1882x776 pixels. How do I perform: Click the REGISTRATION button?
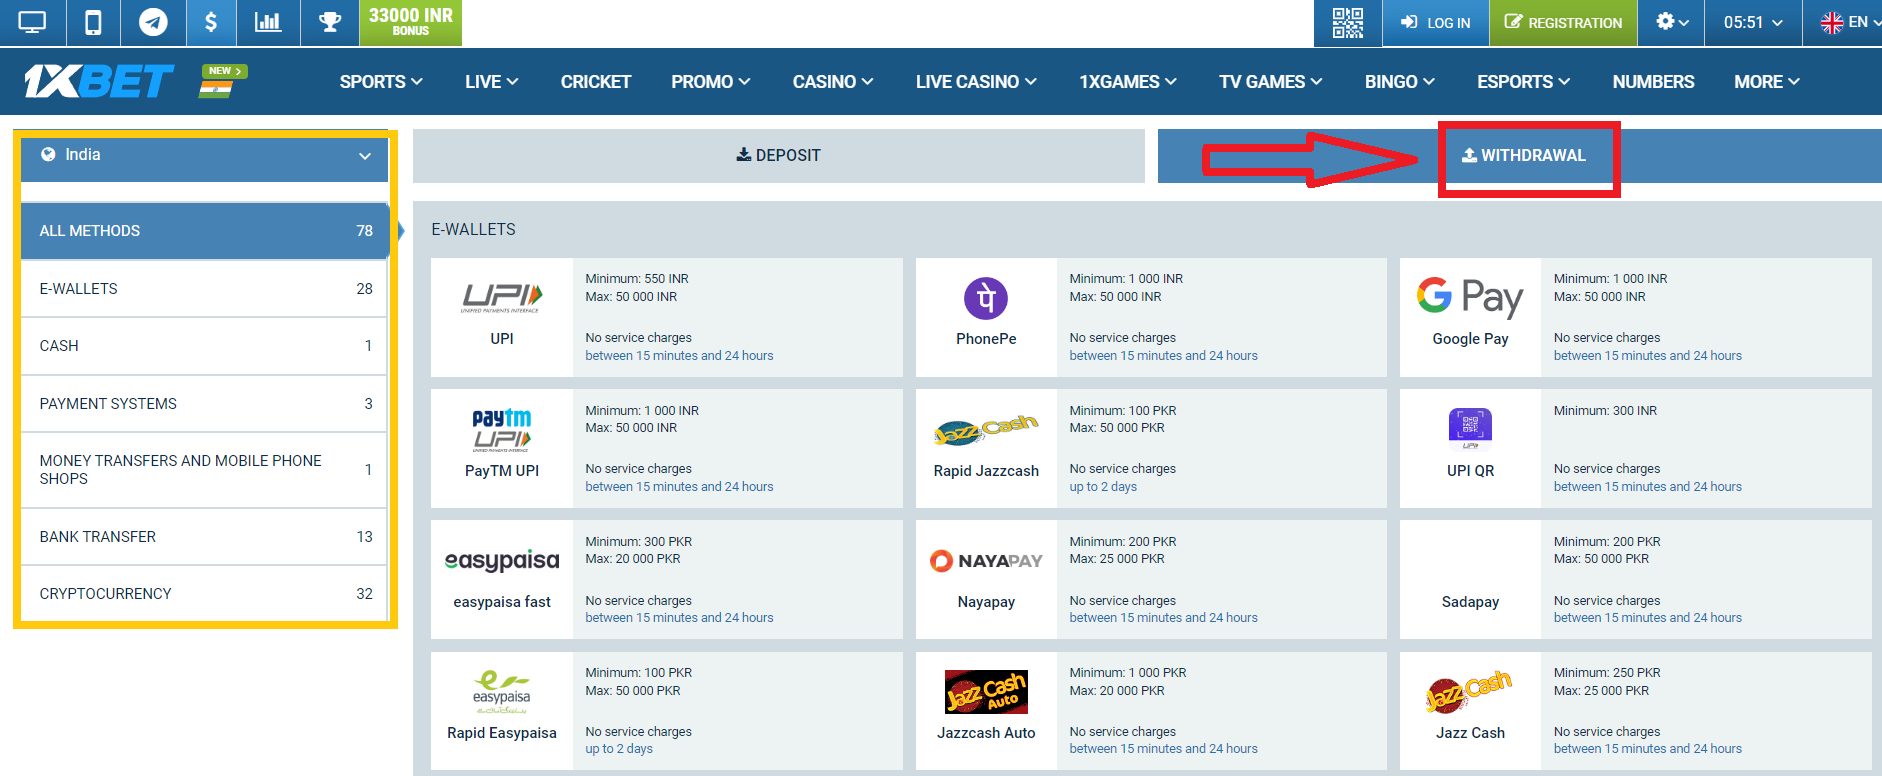1563,23
